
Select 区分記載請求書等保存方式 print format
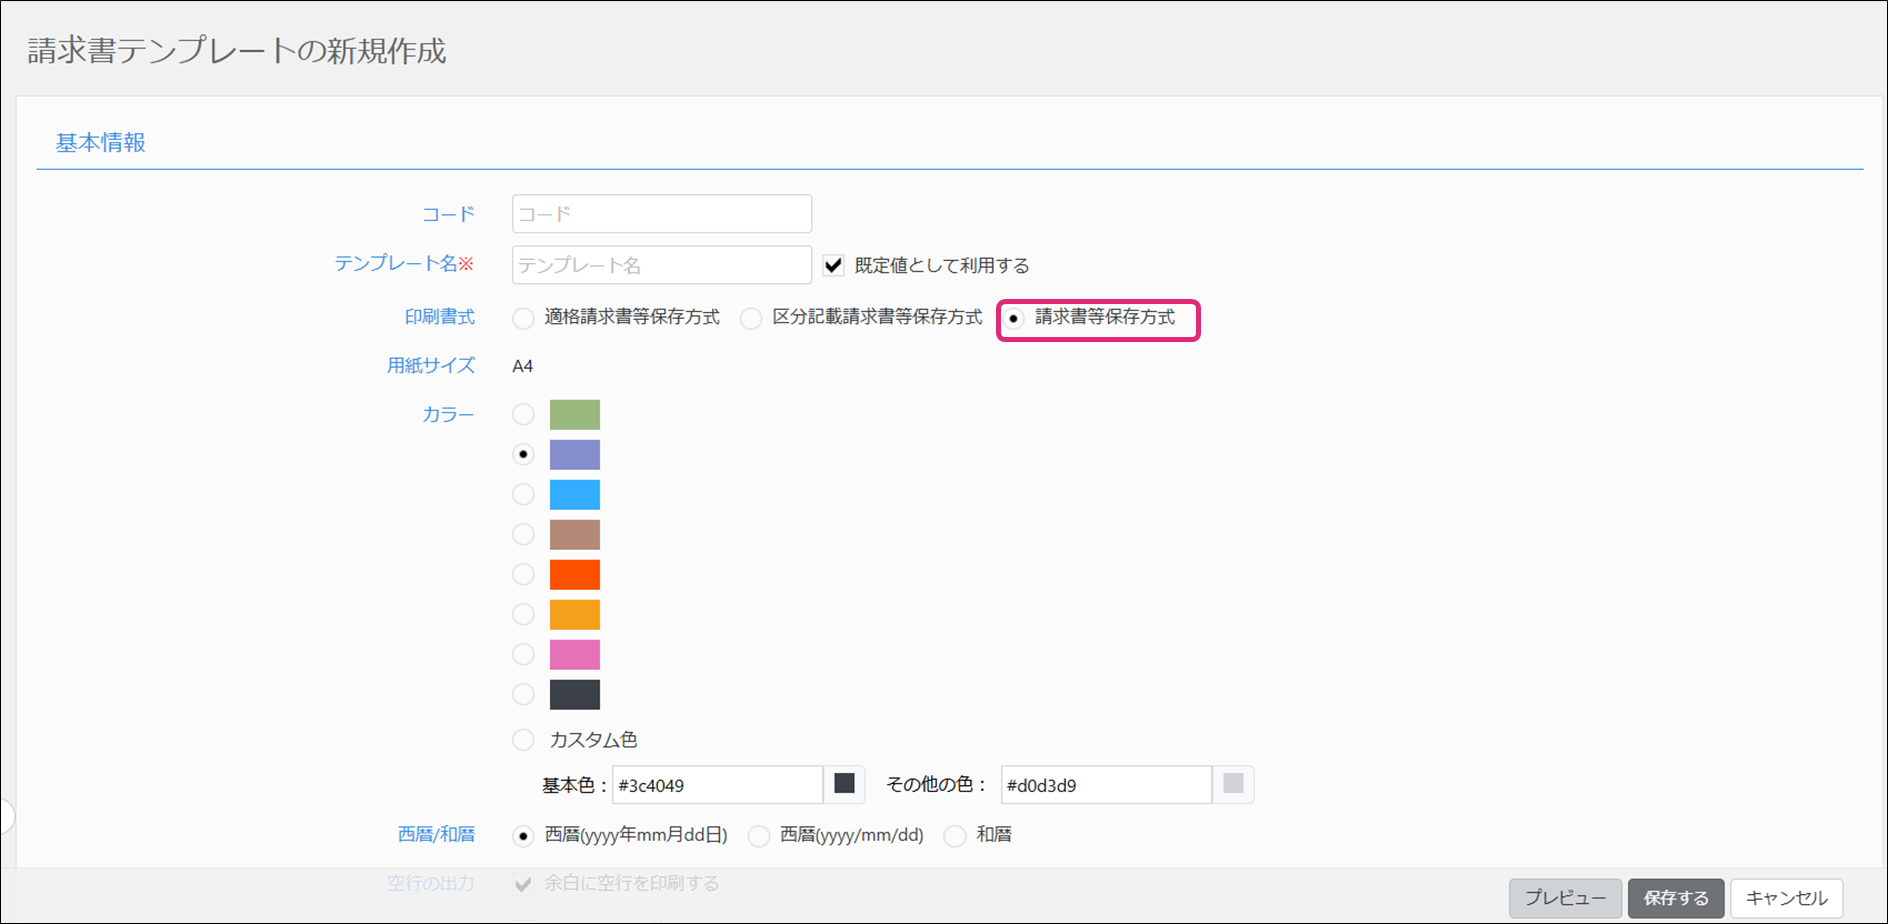click(751, 318)
